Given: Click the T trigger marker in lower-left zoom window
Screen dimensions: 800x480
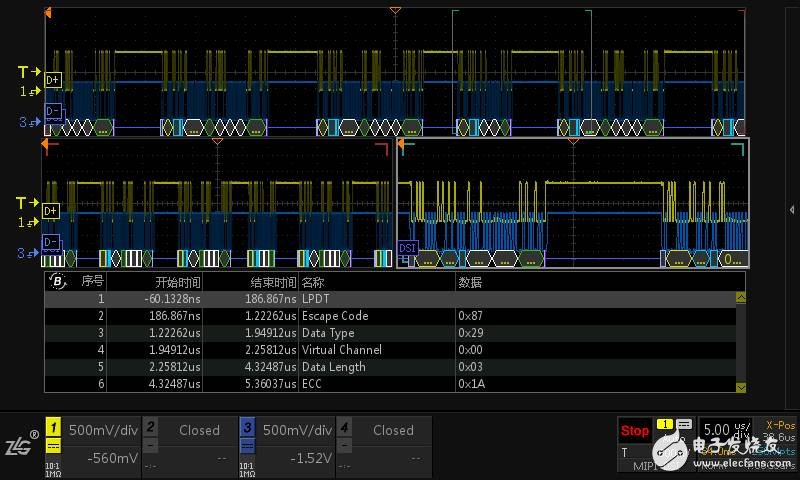Looking at the screenshot, I should pyautogui.click(x=27, y=203).
